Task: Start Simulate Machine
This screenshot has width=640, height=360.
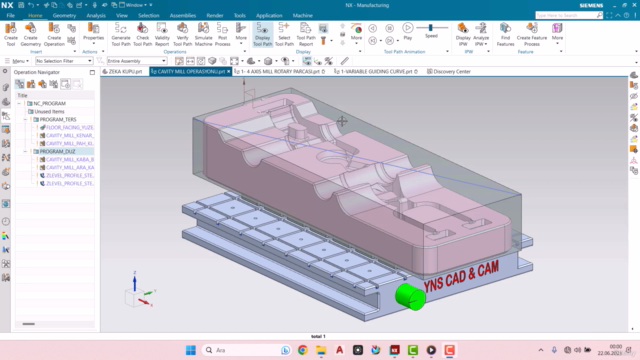Action: click(203, 34)
